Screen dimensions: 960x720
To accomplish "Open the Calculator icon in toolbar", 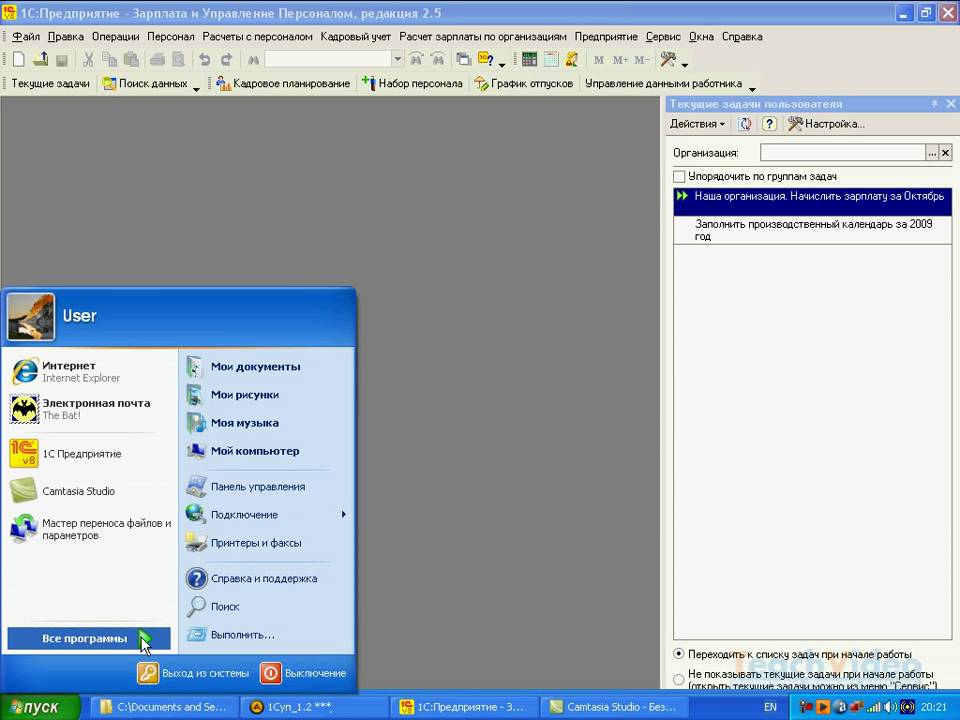I will 530,59.
